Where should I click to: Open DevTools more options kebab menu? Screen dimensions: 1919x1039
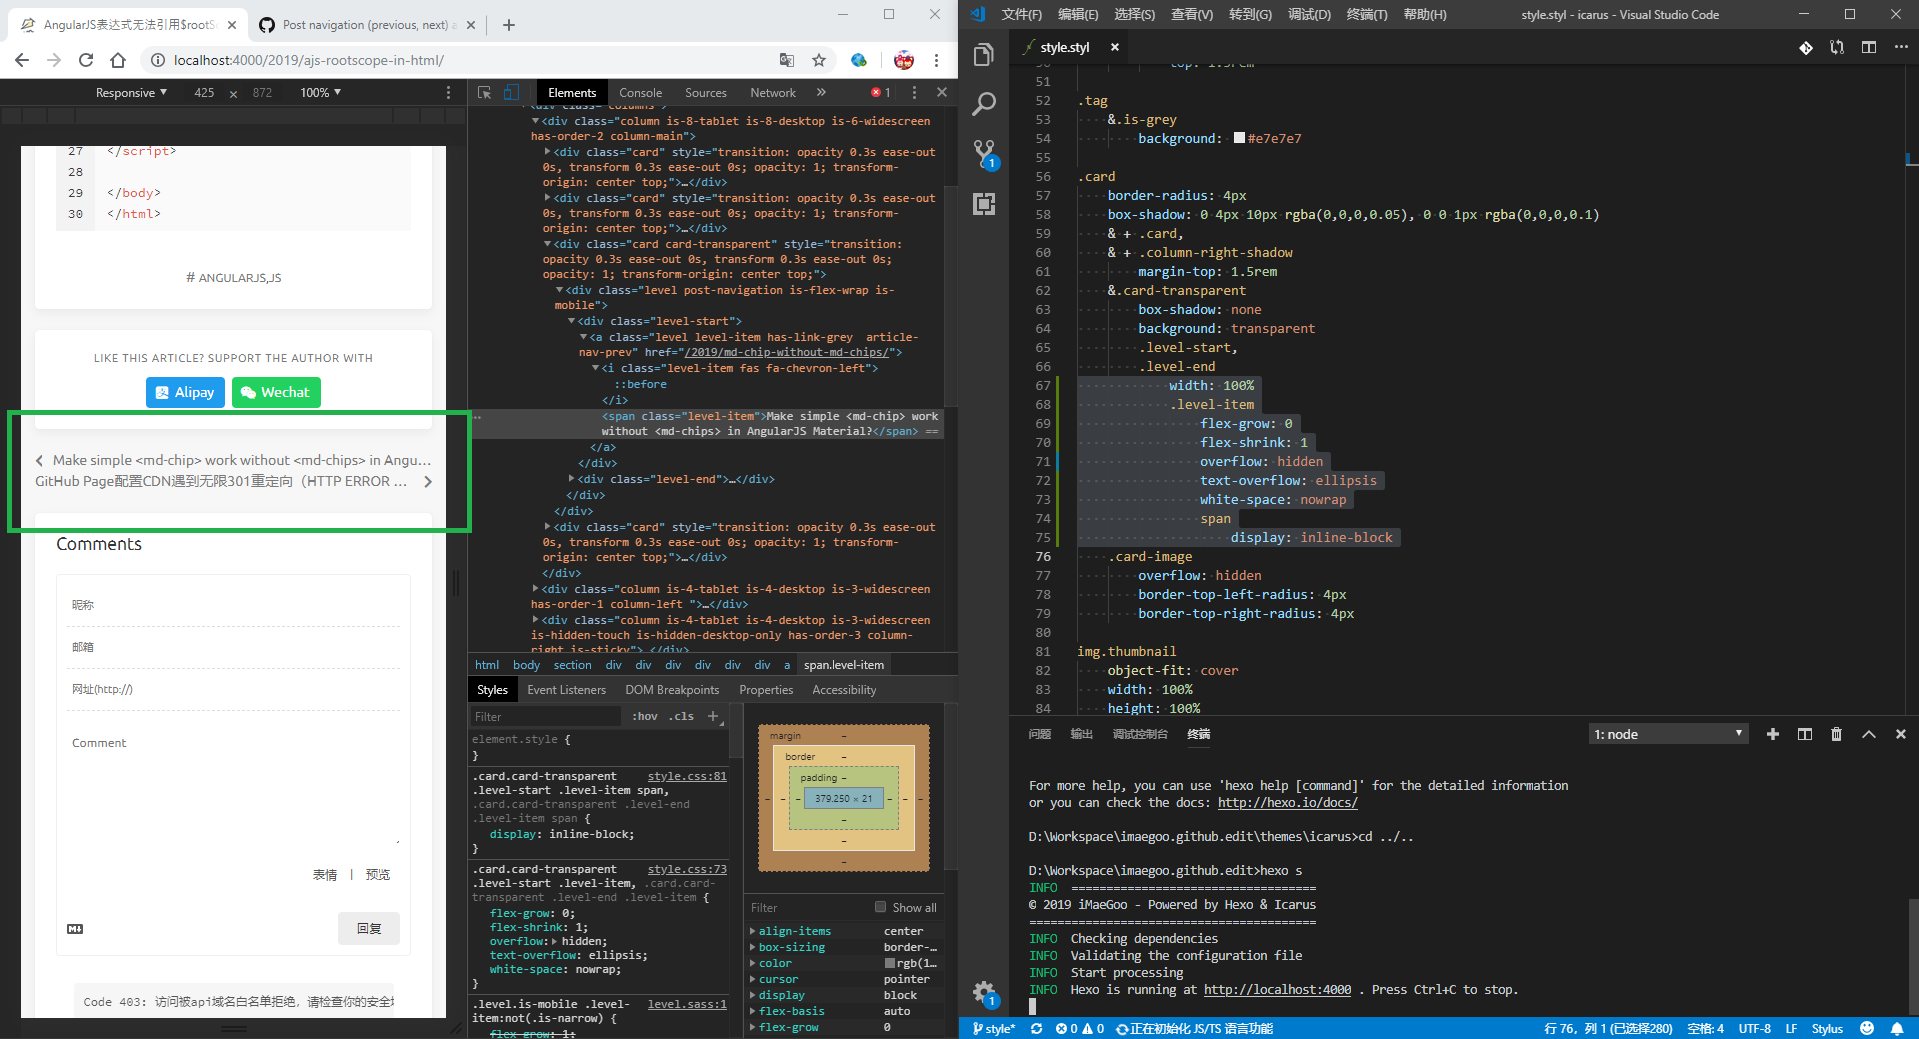pyautogui.click(x=913, y=92)
